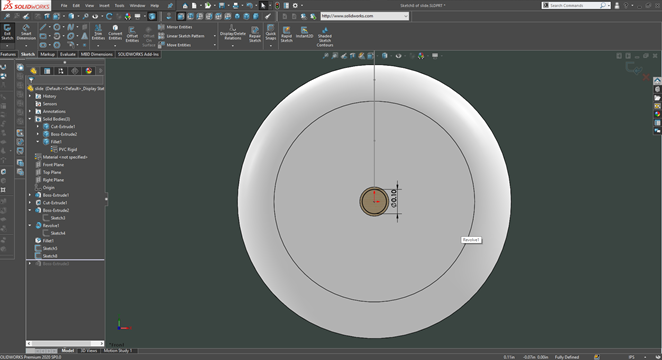Click the Repair Sketch tool
This screenshot has height=360, width=662.
click(x=255, y=34)
